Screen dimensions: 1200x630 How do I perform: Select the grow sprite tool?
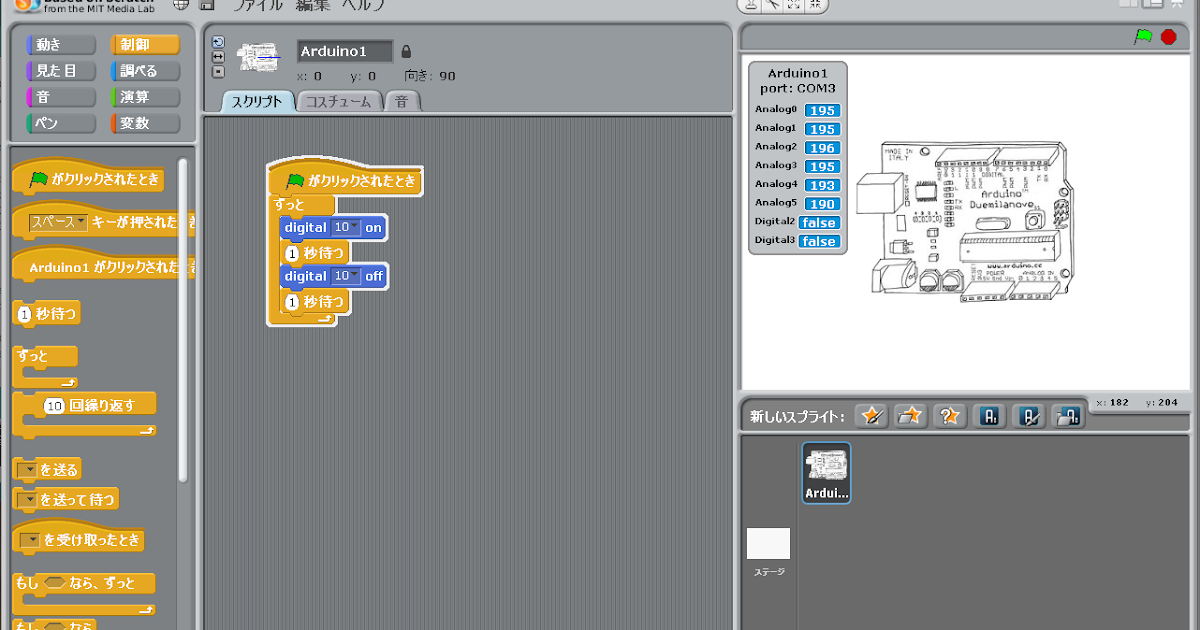[794, 6]
